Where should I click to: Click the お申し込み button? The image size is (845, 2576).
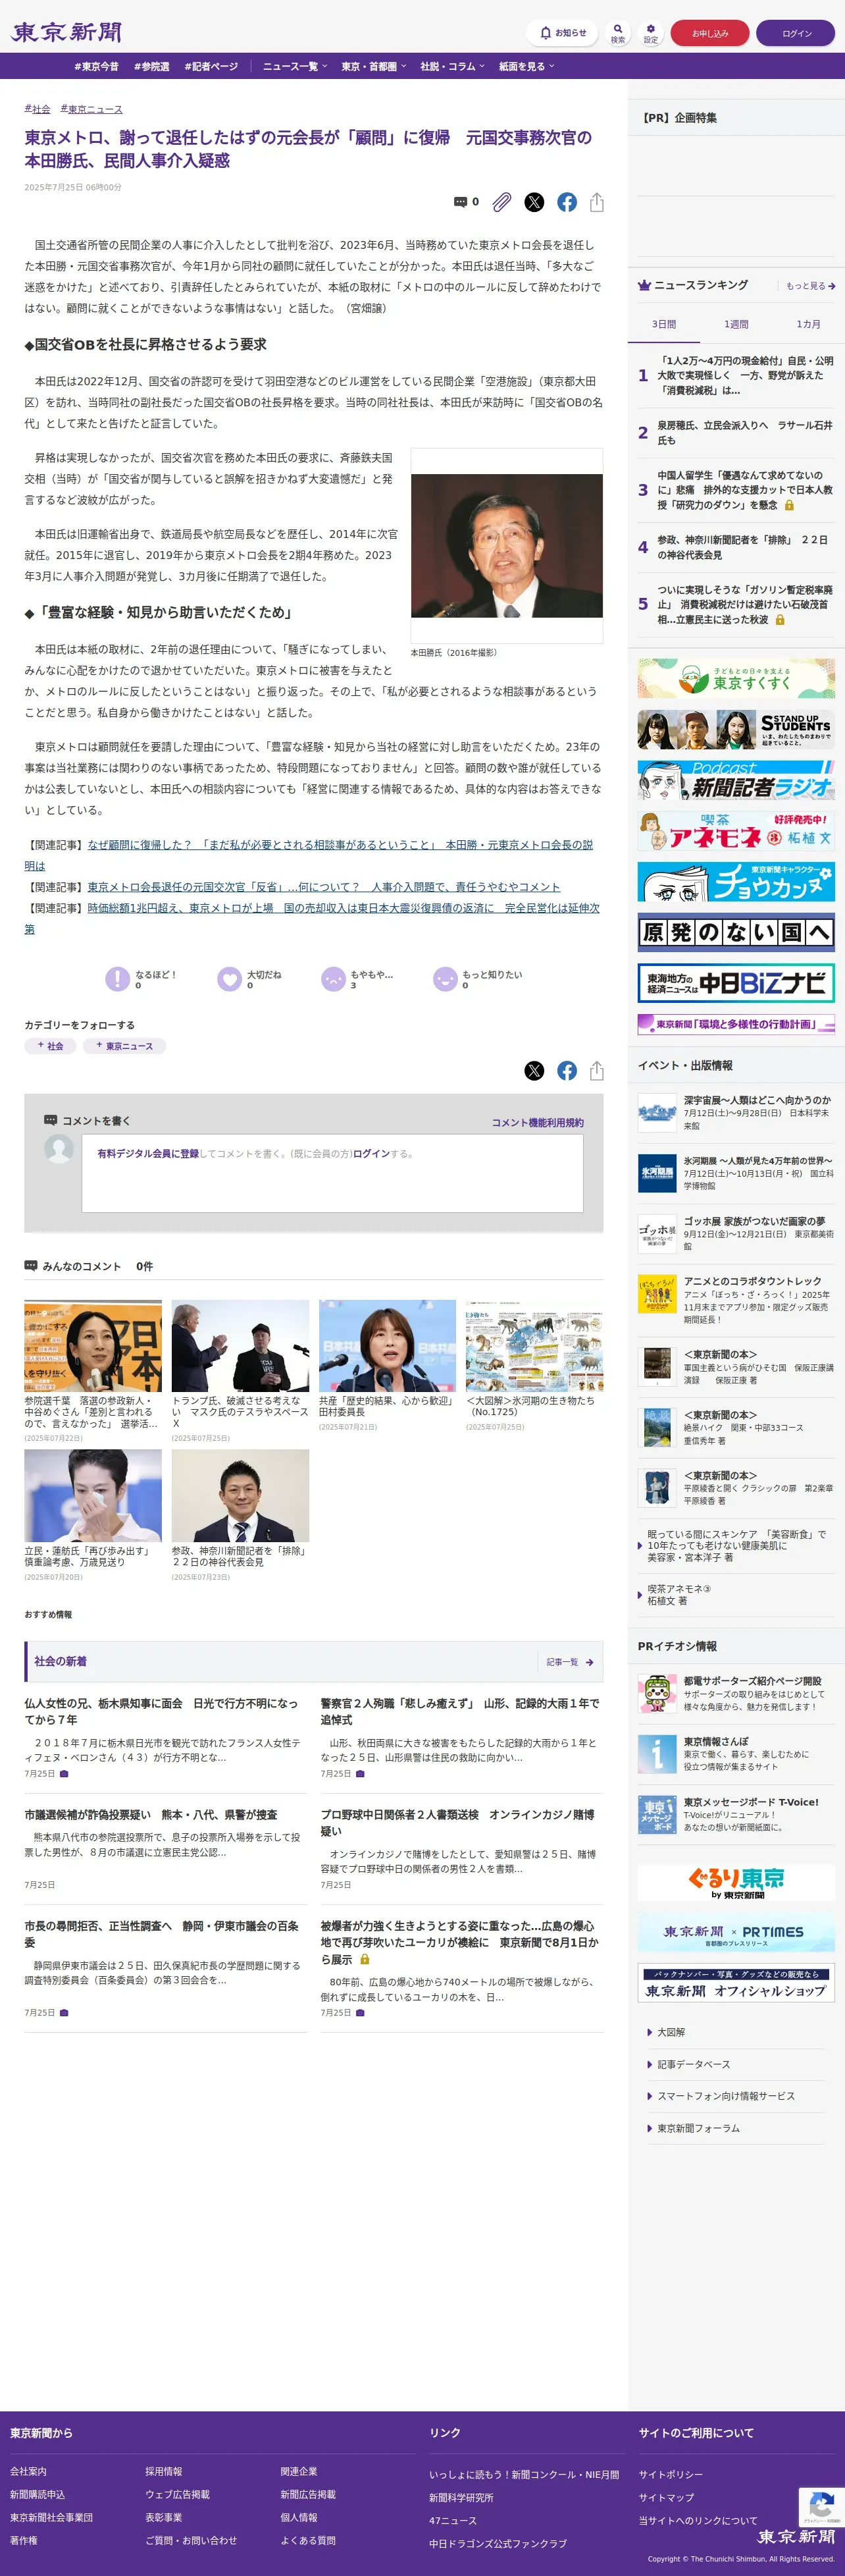coord(710,33)
